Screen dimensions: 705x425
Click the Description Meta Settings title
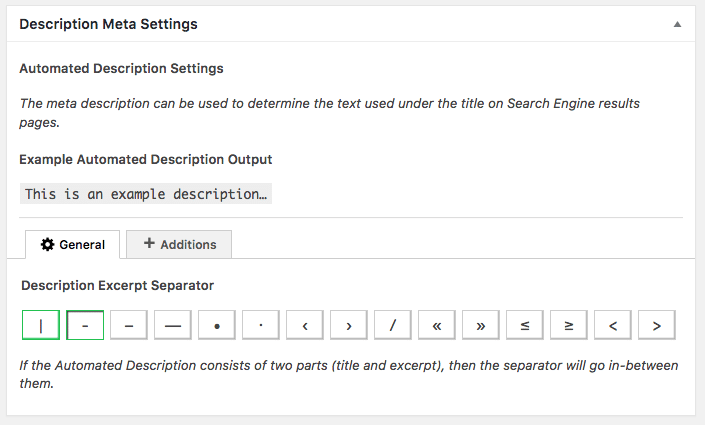coord(108,24)
